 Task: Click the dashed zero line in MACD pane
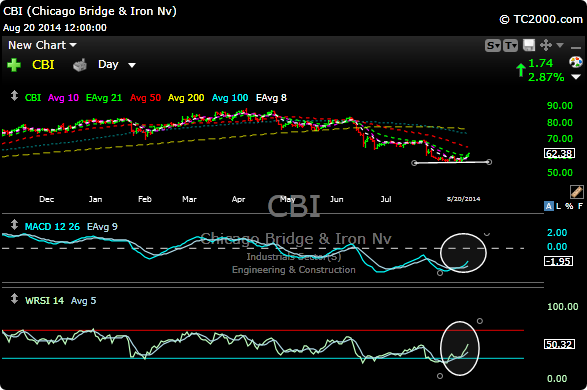click(x=263, y=248)
